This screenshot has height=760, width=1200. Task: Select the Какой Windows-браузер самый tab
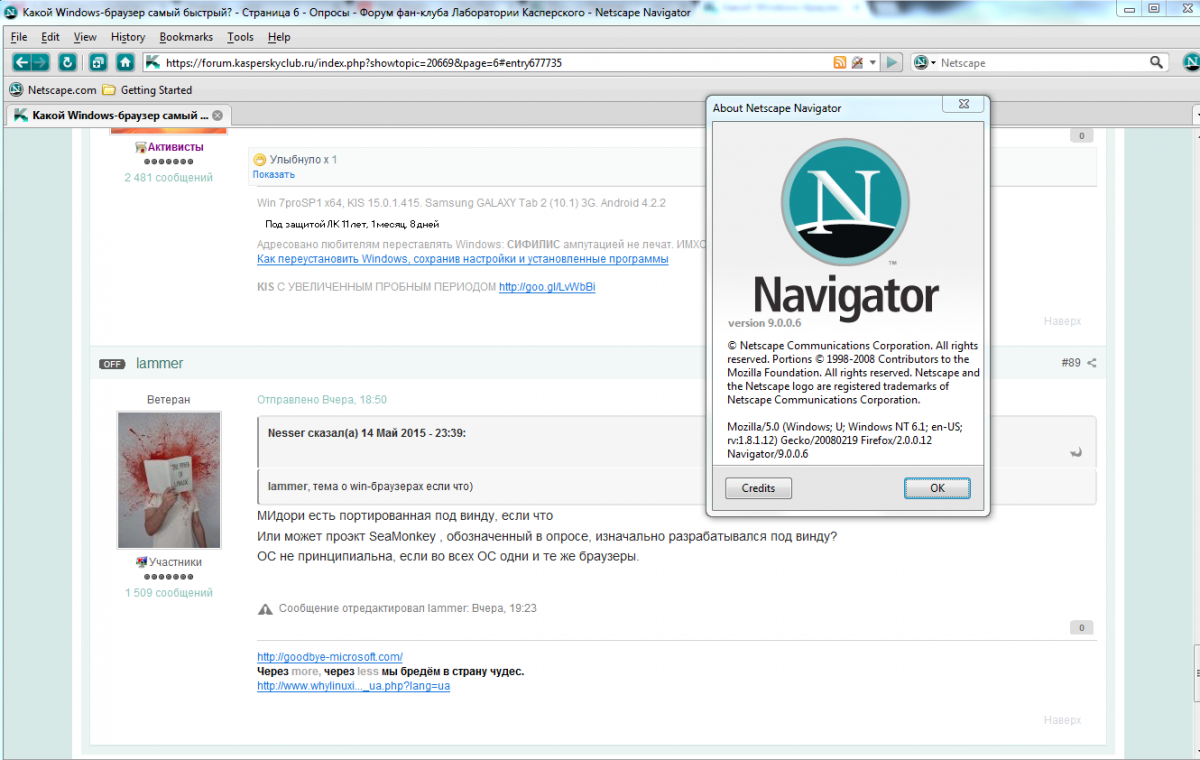pyautogui.click(x=118, y=115)
